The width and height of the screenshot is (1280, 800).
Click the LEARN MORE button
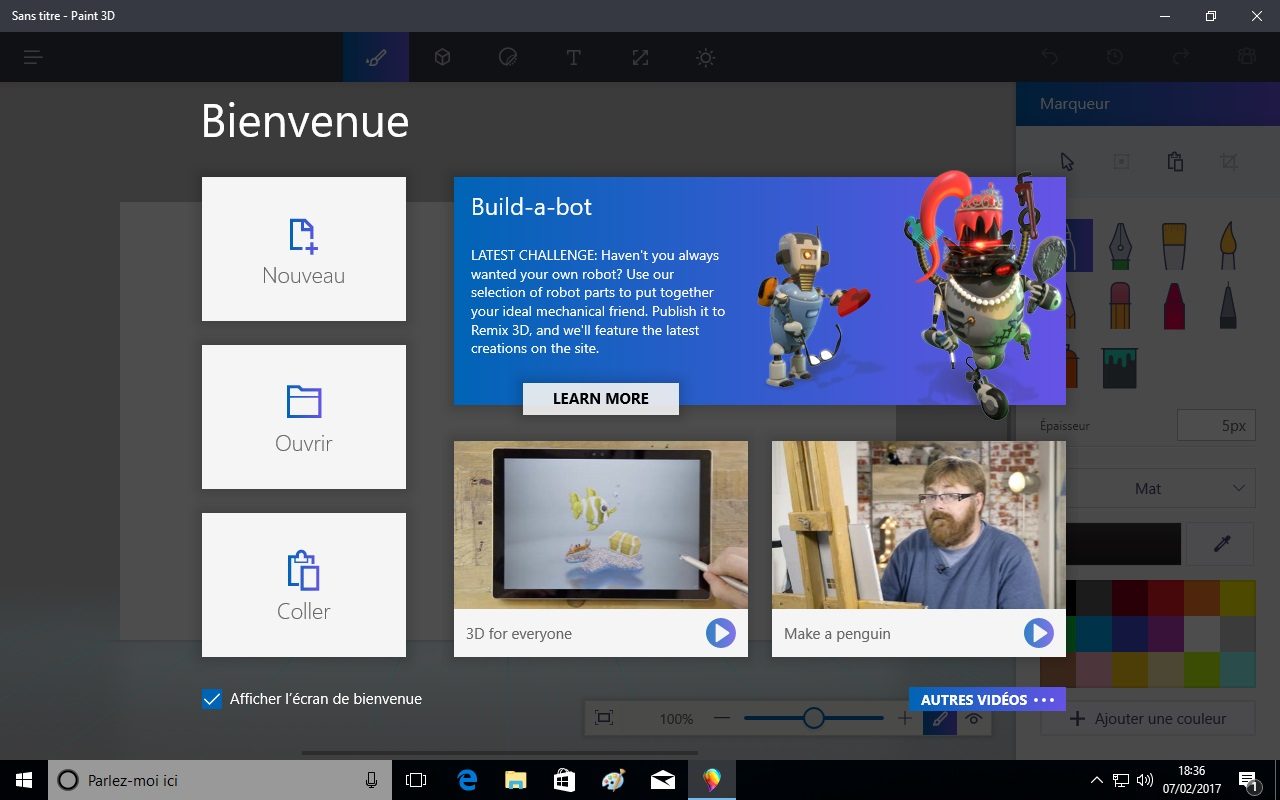click(x=600, y=398)
